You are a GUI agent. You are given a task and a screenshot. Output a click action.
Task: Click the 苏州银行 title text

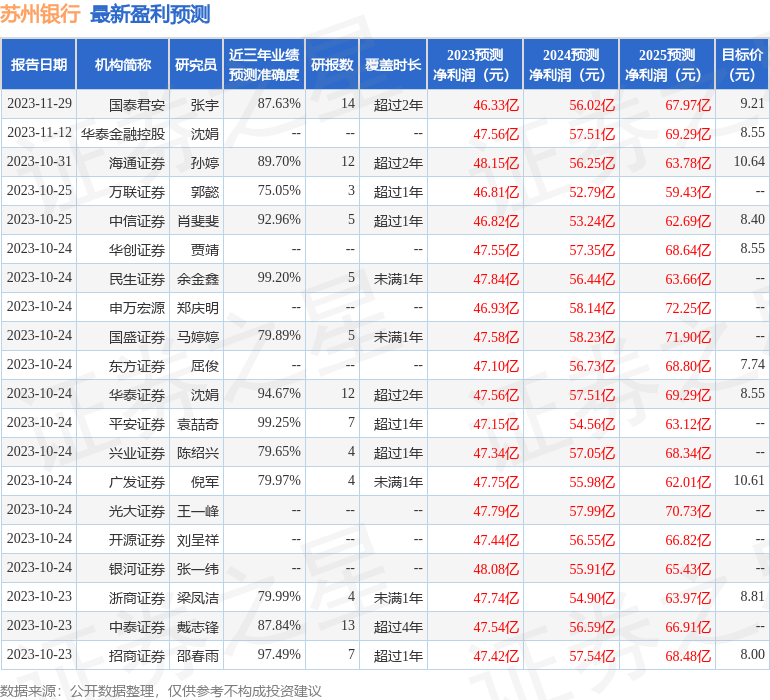tap(40, 14)
